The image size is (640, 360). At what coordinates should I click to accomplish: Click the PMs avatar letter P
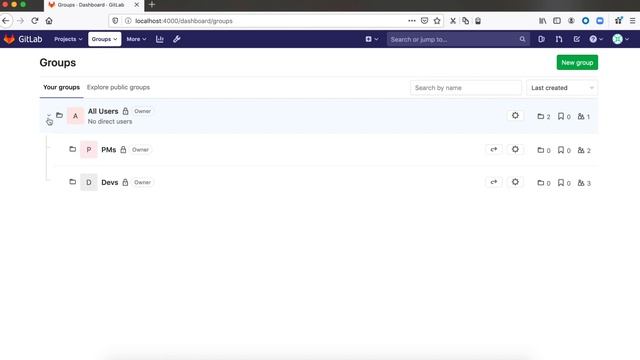point(89,150)
